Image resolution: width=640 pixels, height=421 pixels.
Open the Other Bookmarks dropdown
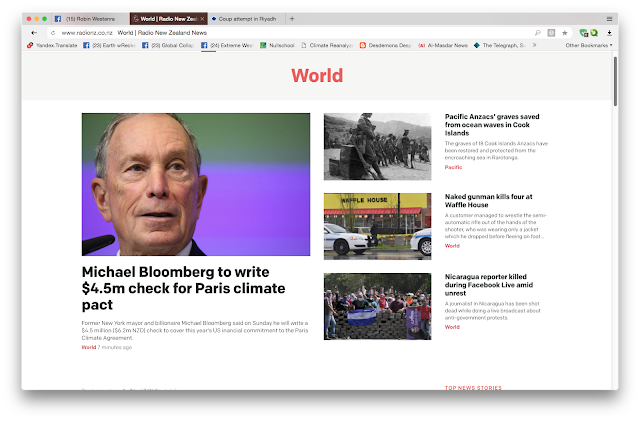589,45
